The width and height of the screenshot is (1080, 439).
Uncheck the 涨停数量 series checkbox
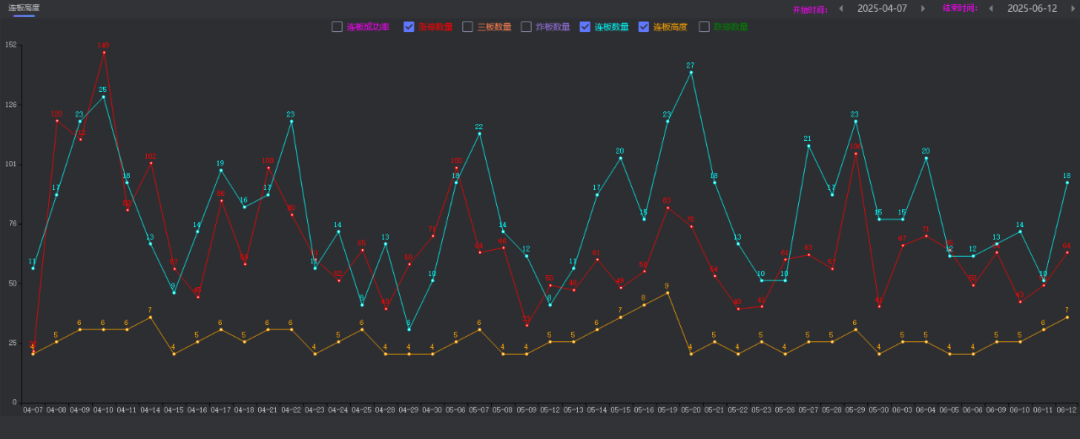click(x=409, y=27)
